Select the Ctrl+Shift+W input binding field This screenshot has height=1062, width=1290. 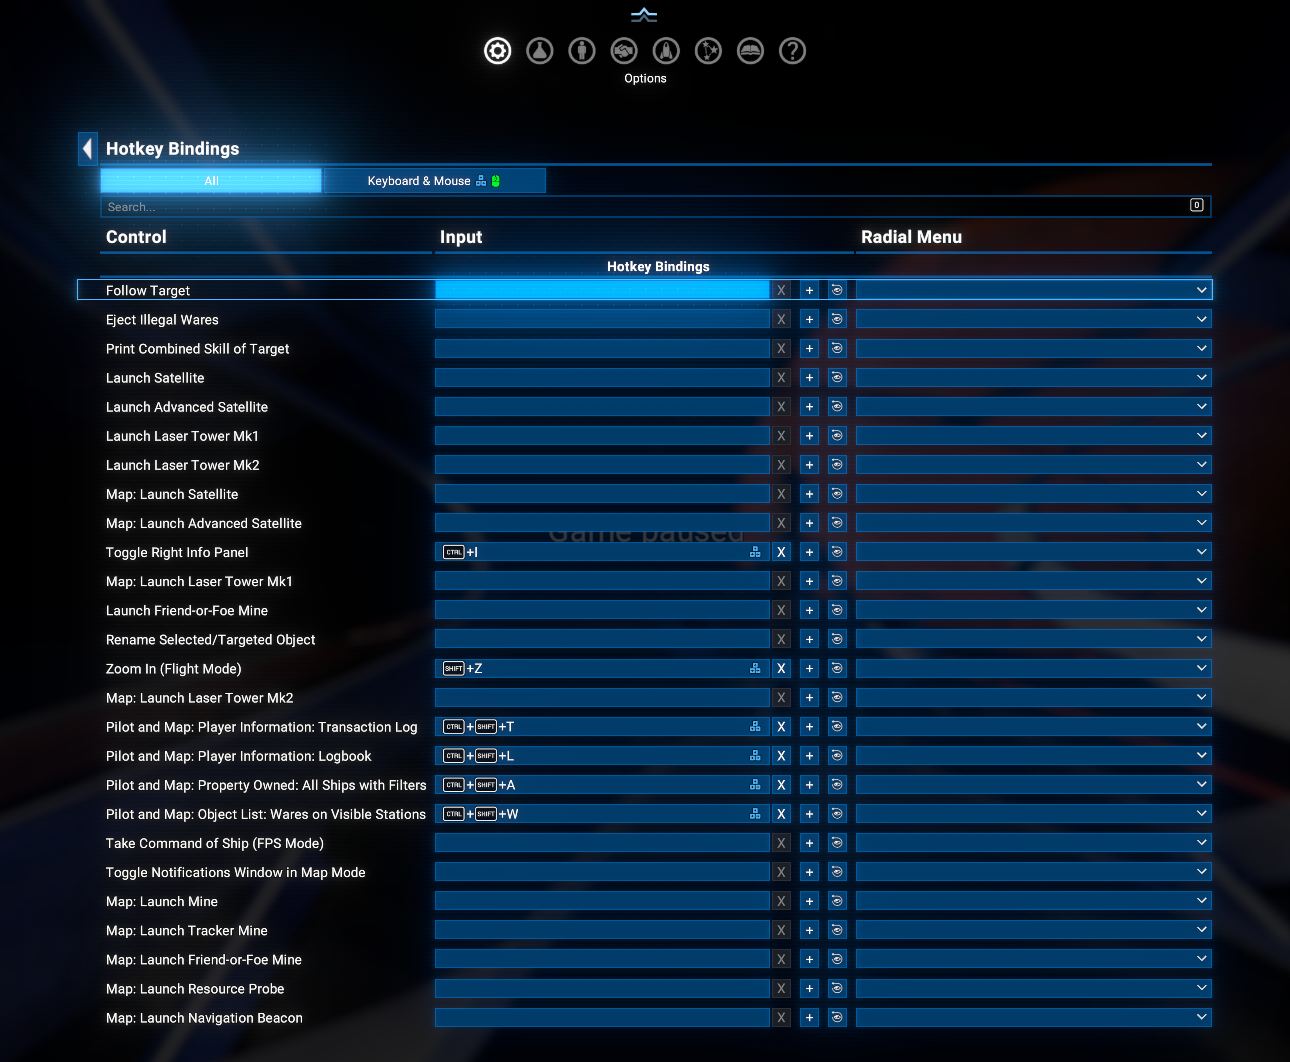click(x=602, y=814)
